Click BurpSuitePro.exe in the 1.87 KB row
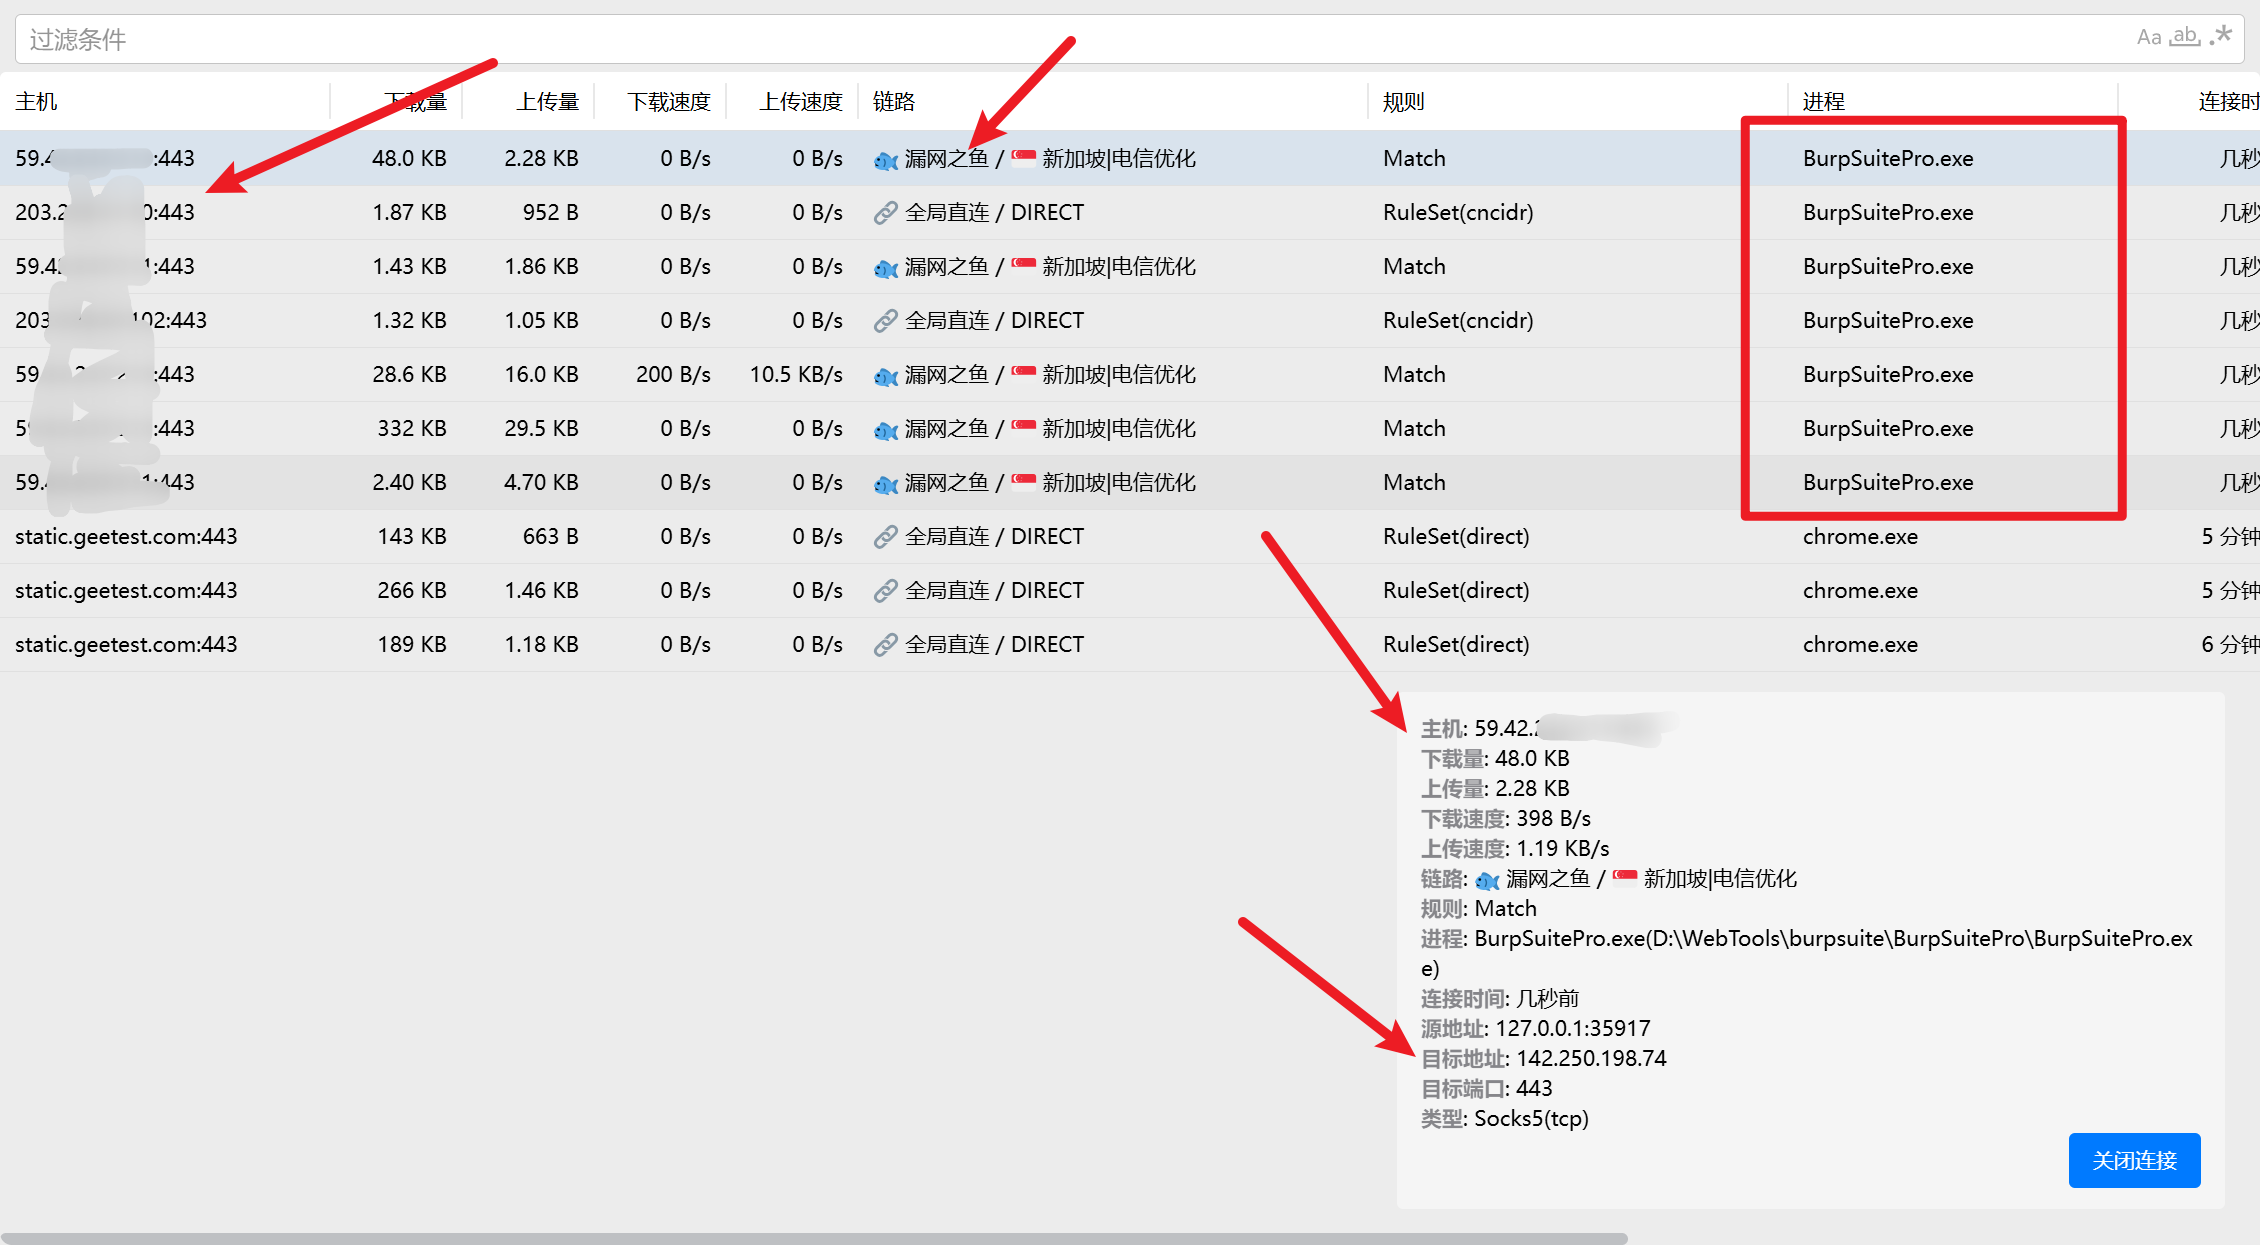Image resolution: width=2260 pixels, height=1245 pixels. [x=1888, y=212]
